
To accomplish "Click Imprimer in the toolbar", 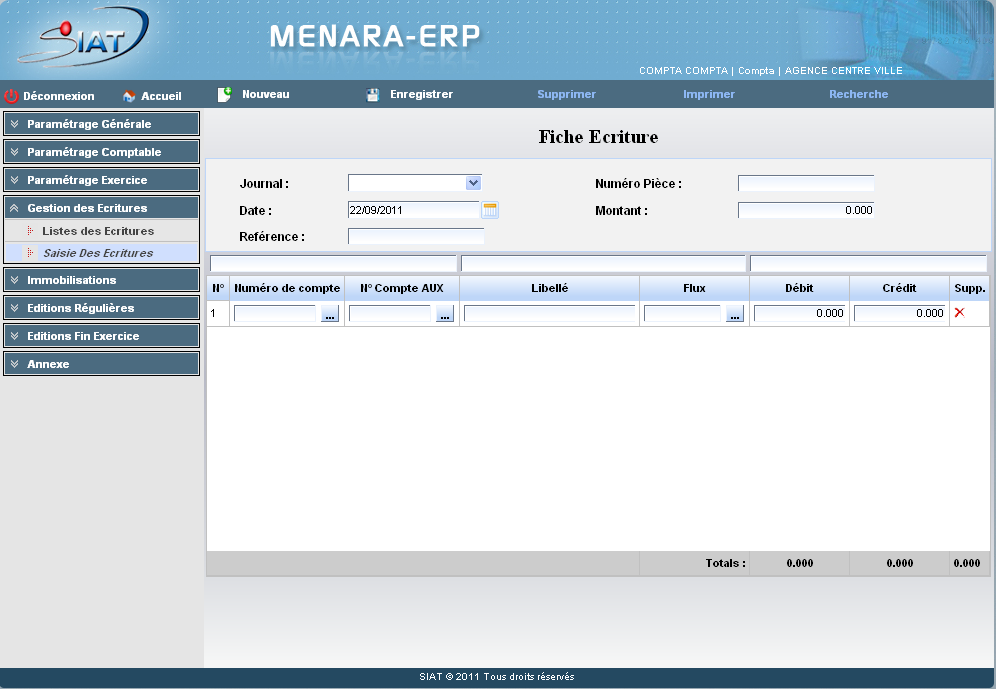I will point(709,94).
